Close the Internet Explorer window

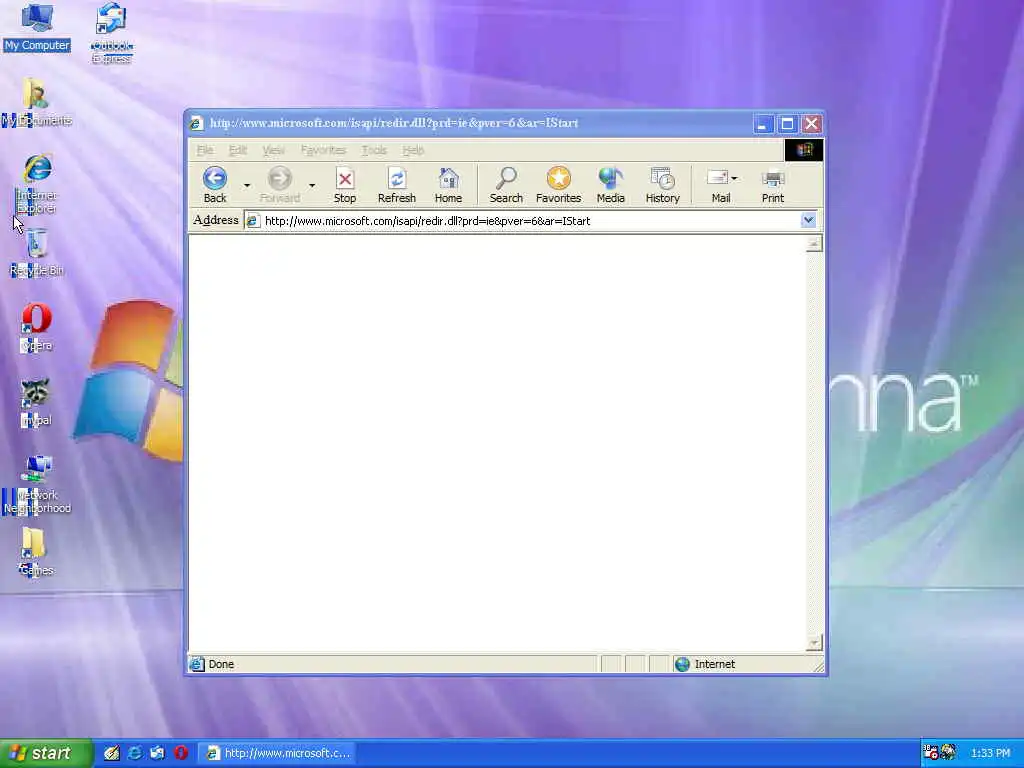(812, 123)
